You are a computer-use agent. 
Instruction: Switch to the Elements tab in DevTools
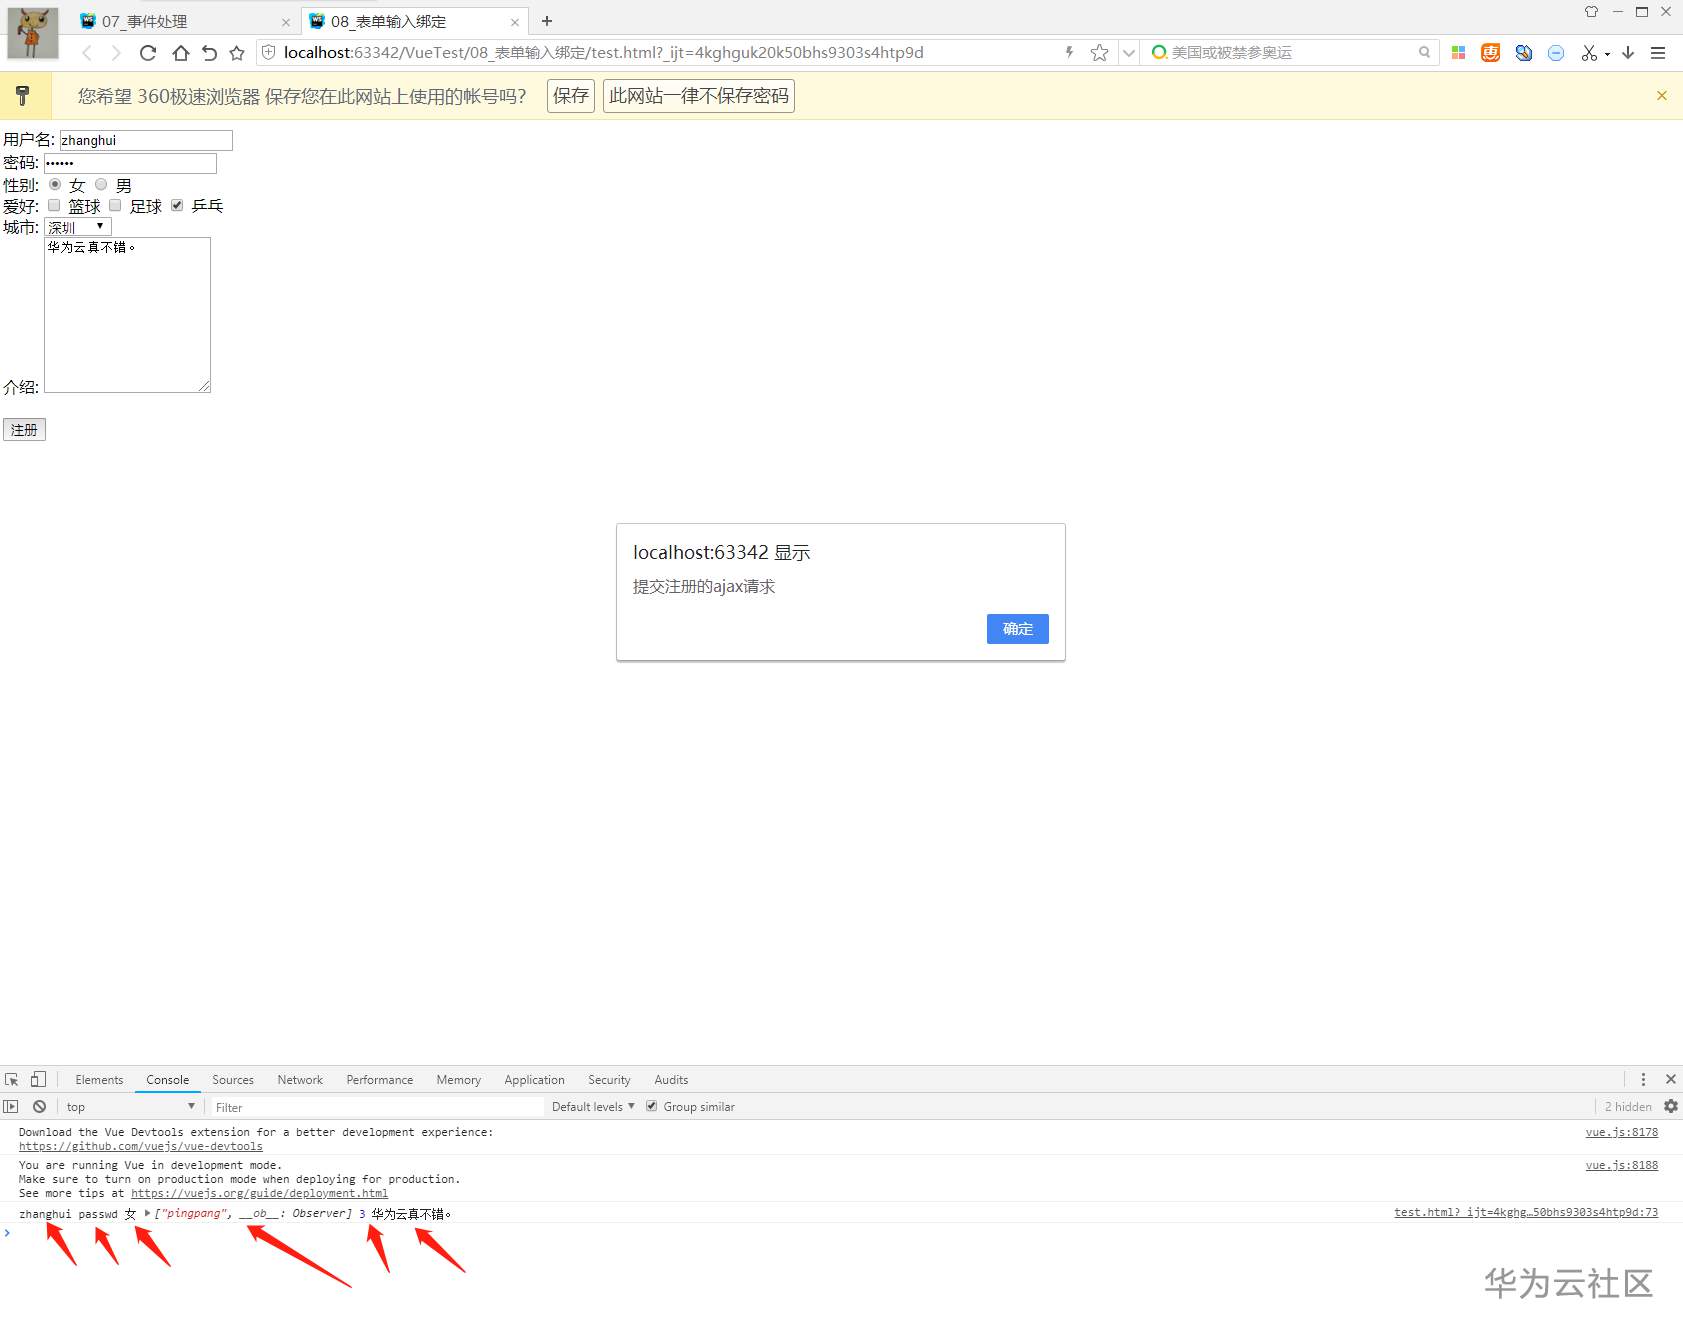tap(99, 1080)
